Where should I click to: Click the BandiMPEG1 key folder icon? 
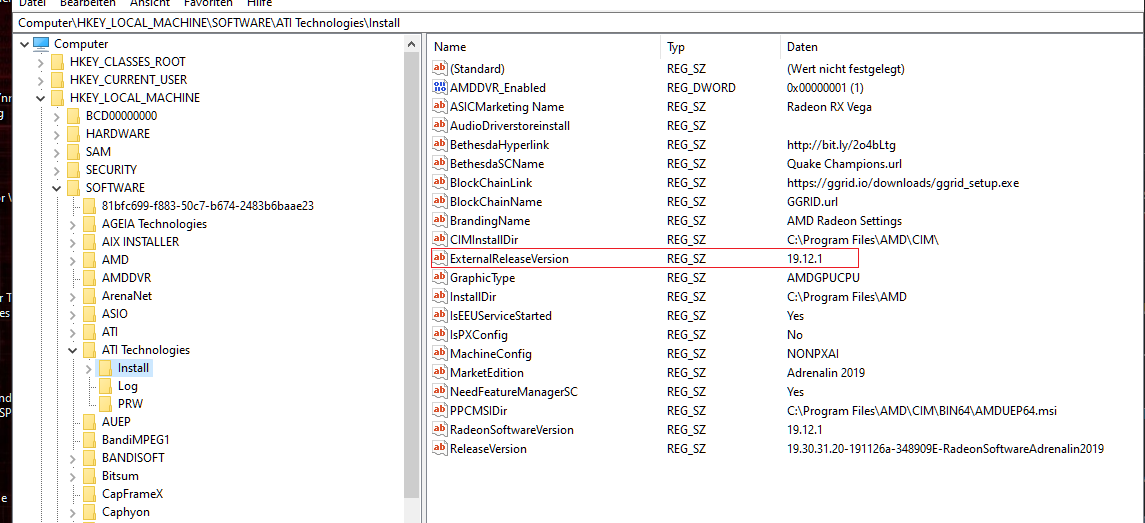click(90, 440)
